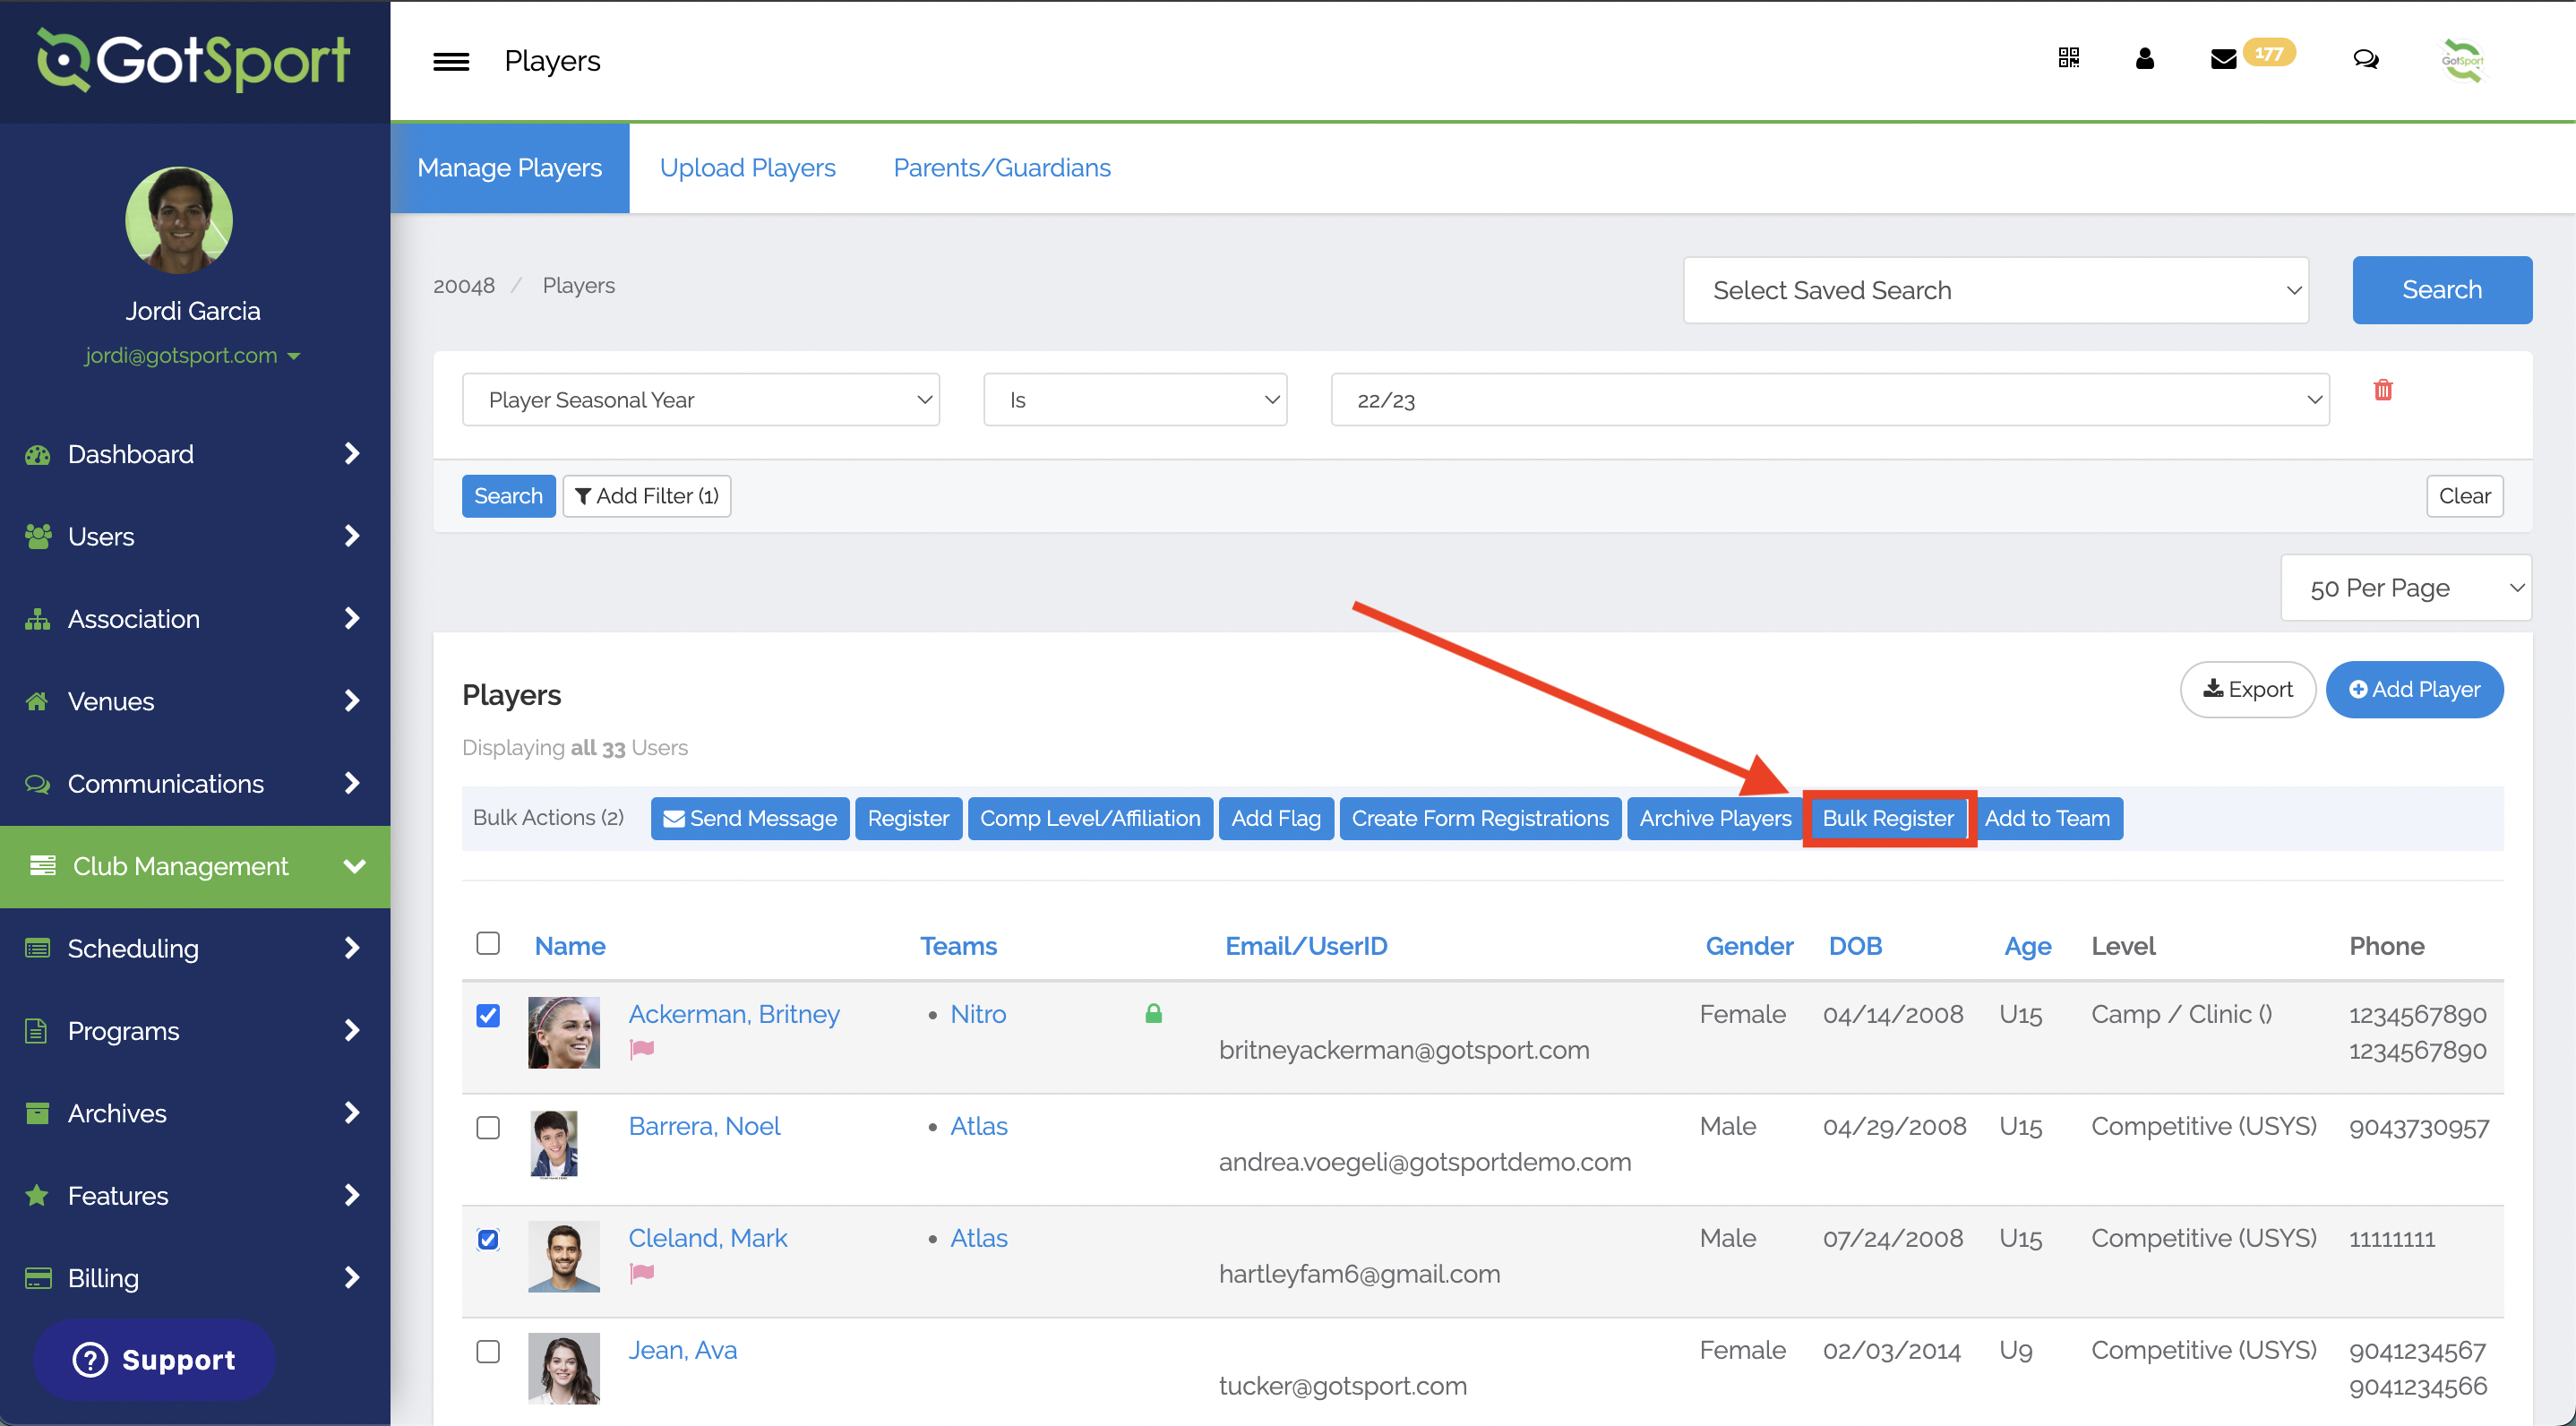Open the QR code icon
This screenshot has height=1426, width=2576.
pyautogui.click(x=2069, y=58)
